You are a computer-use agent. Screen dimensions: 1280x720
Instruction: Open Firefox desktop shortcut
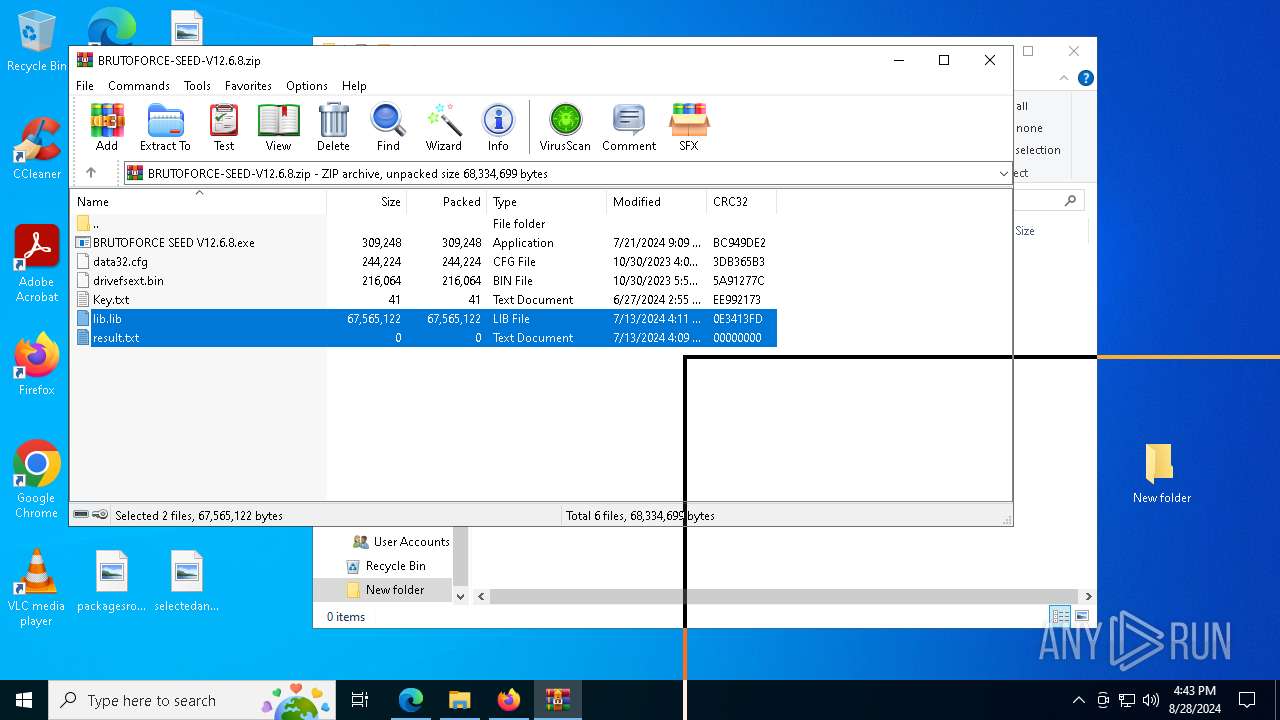(37, 364)
